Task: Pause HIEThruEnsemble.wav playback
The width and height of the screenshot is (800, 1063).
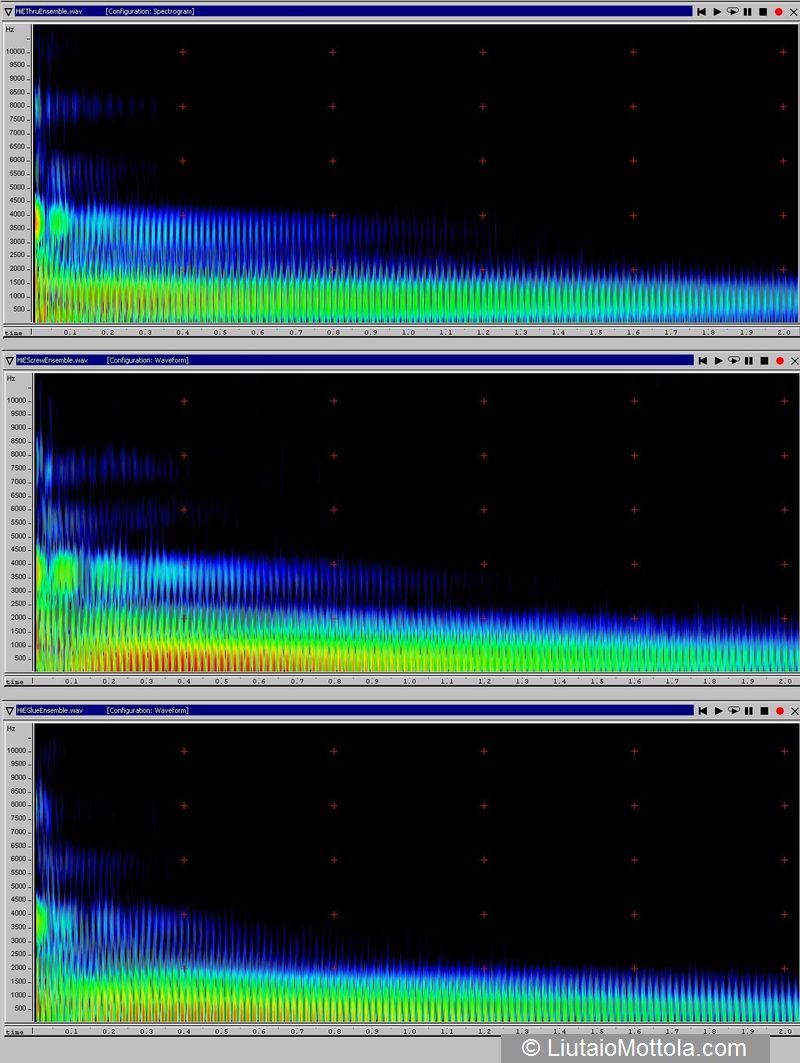Action: tap(748, 12)
